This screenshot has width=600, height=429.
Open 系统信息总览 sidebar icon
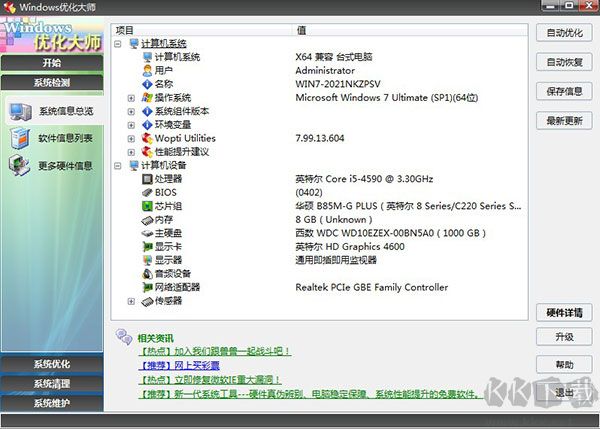coord(20,112)
